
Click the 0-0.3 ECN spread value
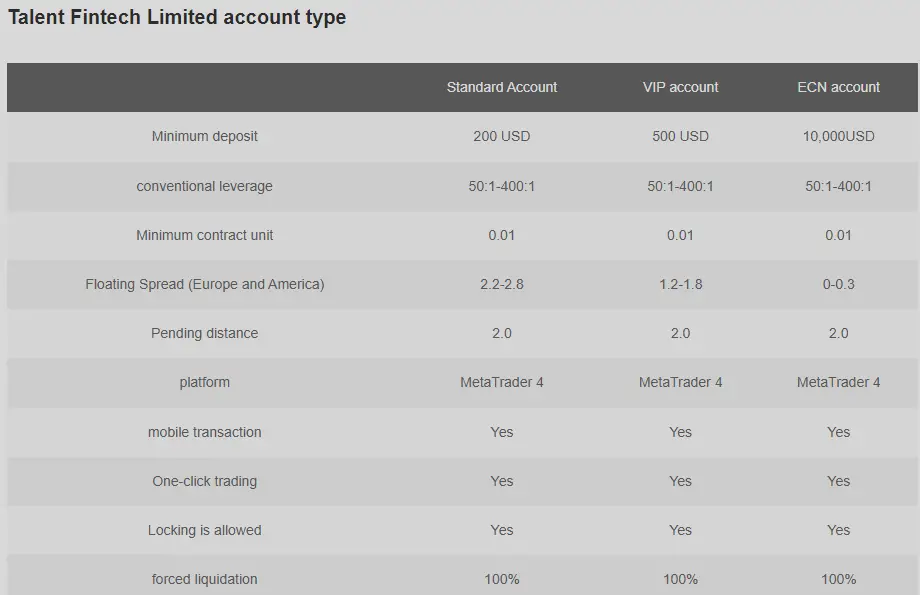point(838,284)
